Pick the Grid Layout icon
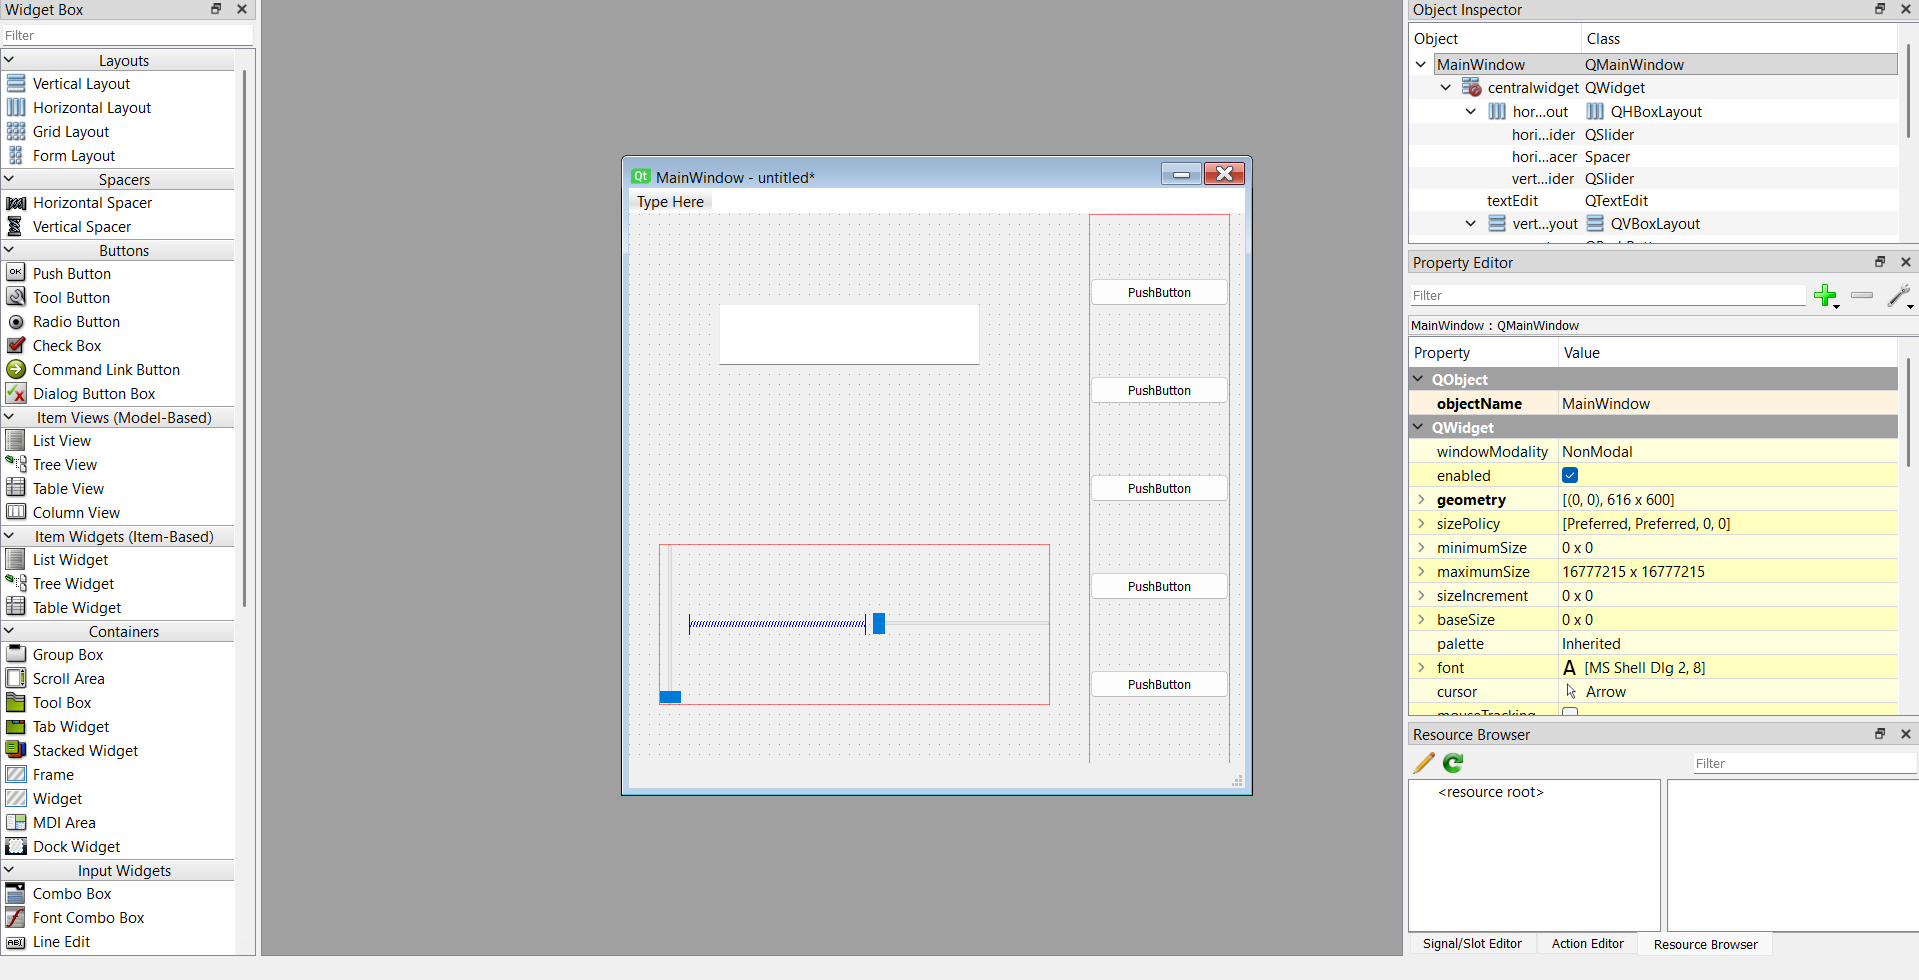The image size is (1919, 980). coord(16,131)
